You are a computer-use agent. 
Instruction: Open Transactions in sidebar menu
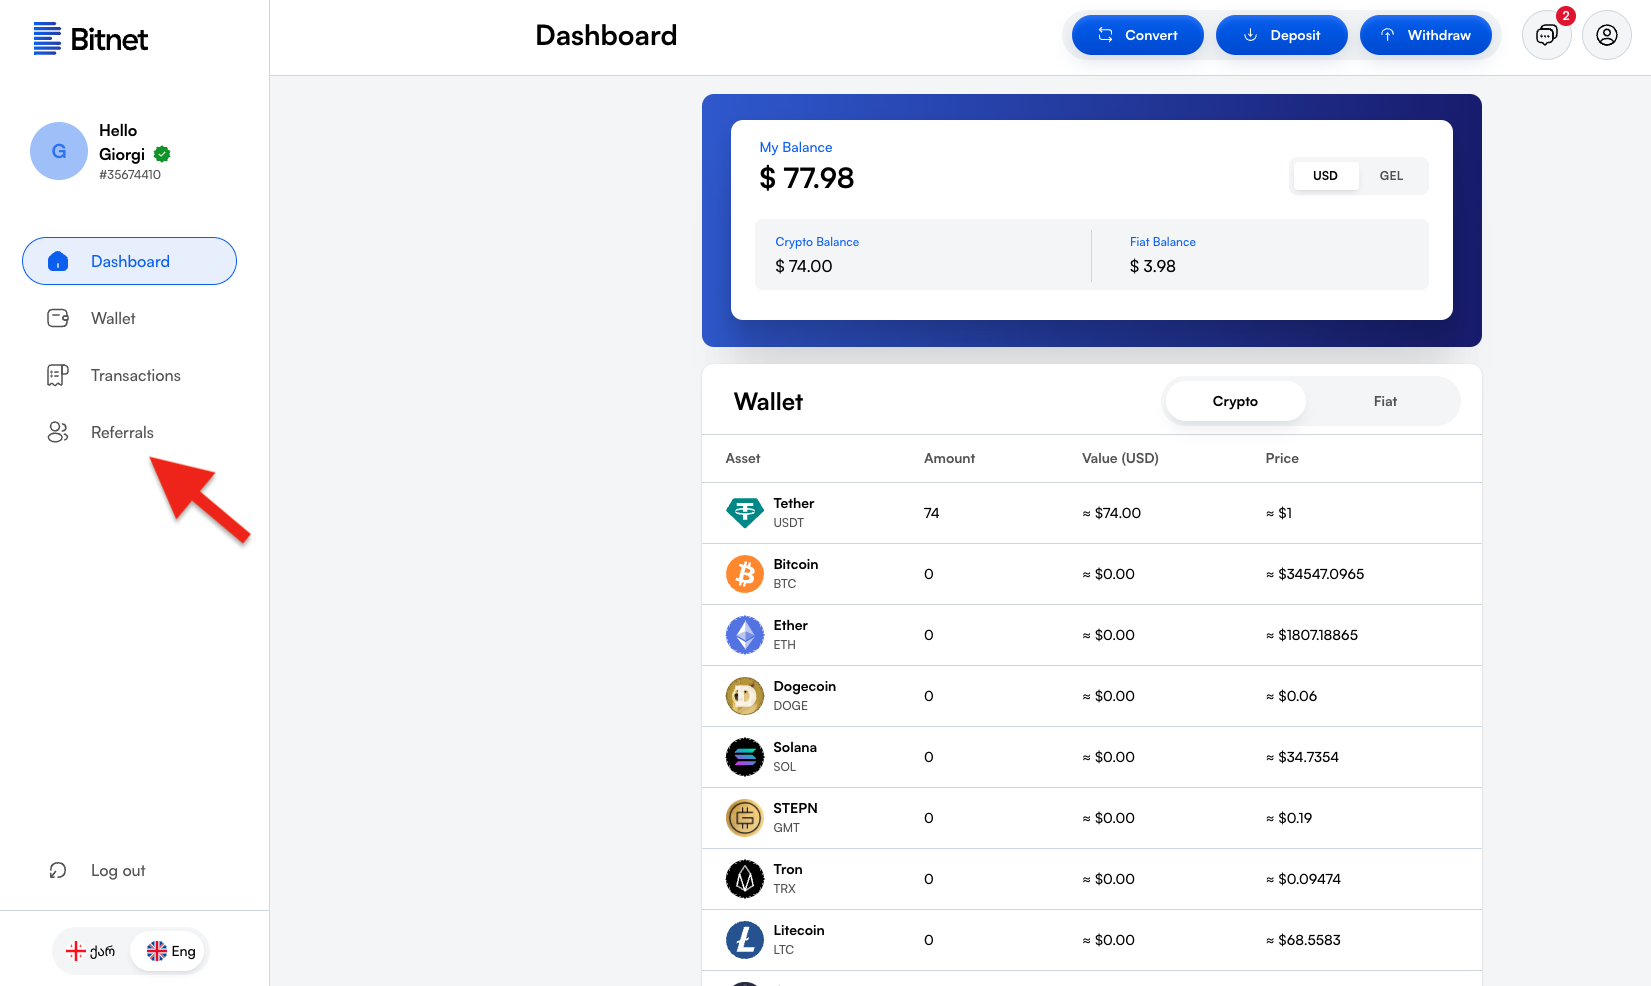129,375
